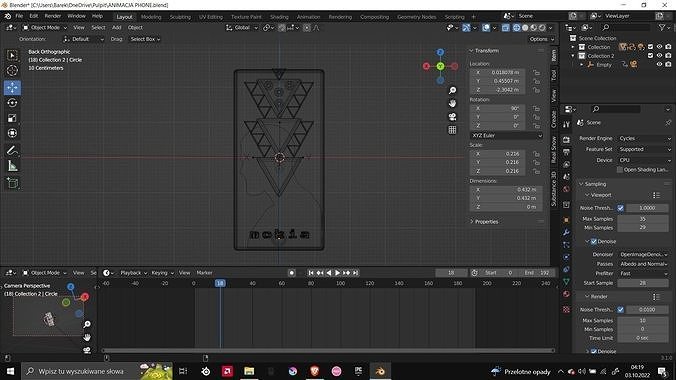Activate the Scale tool
Viewport: 676px width, 380px height.
point(12,118)
